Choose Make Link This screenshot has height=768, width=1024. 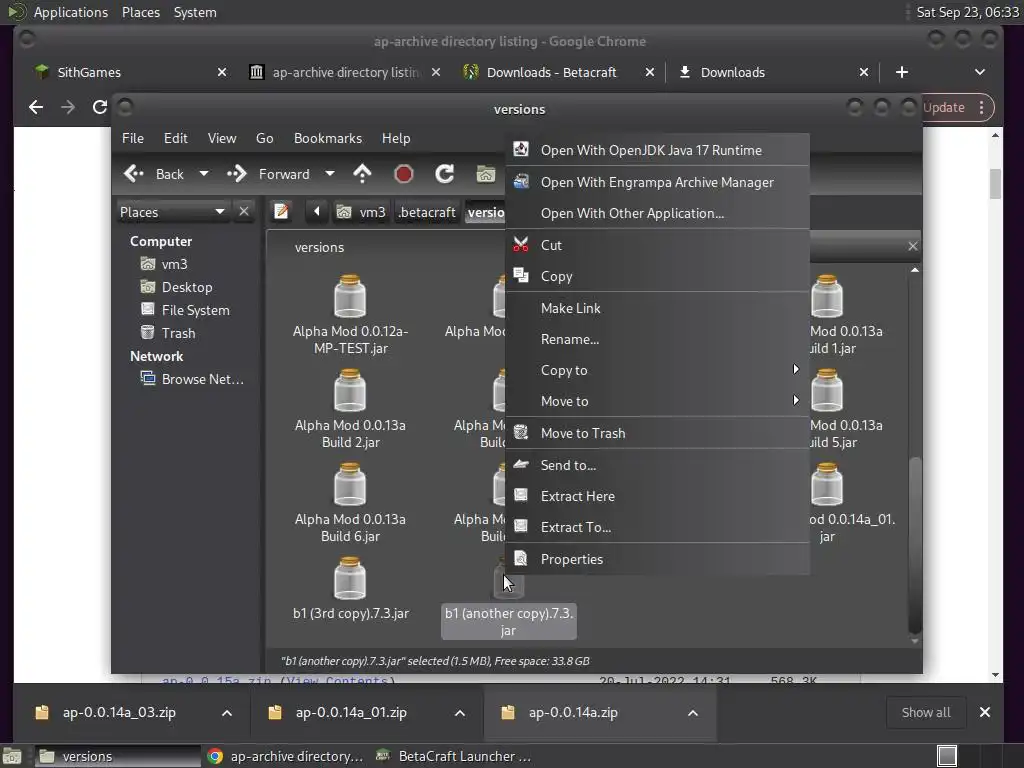[x=658, y=308]
